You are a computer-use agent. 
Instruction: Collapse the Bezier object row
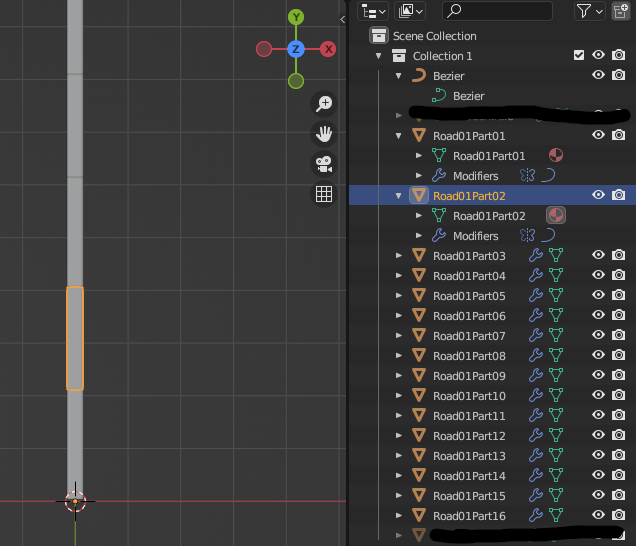pos(399,76)
